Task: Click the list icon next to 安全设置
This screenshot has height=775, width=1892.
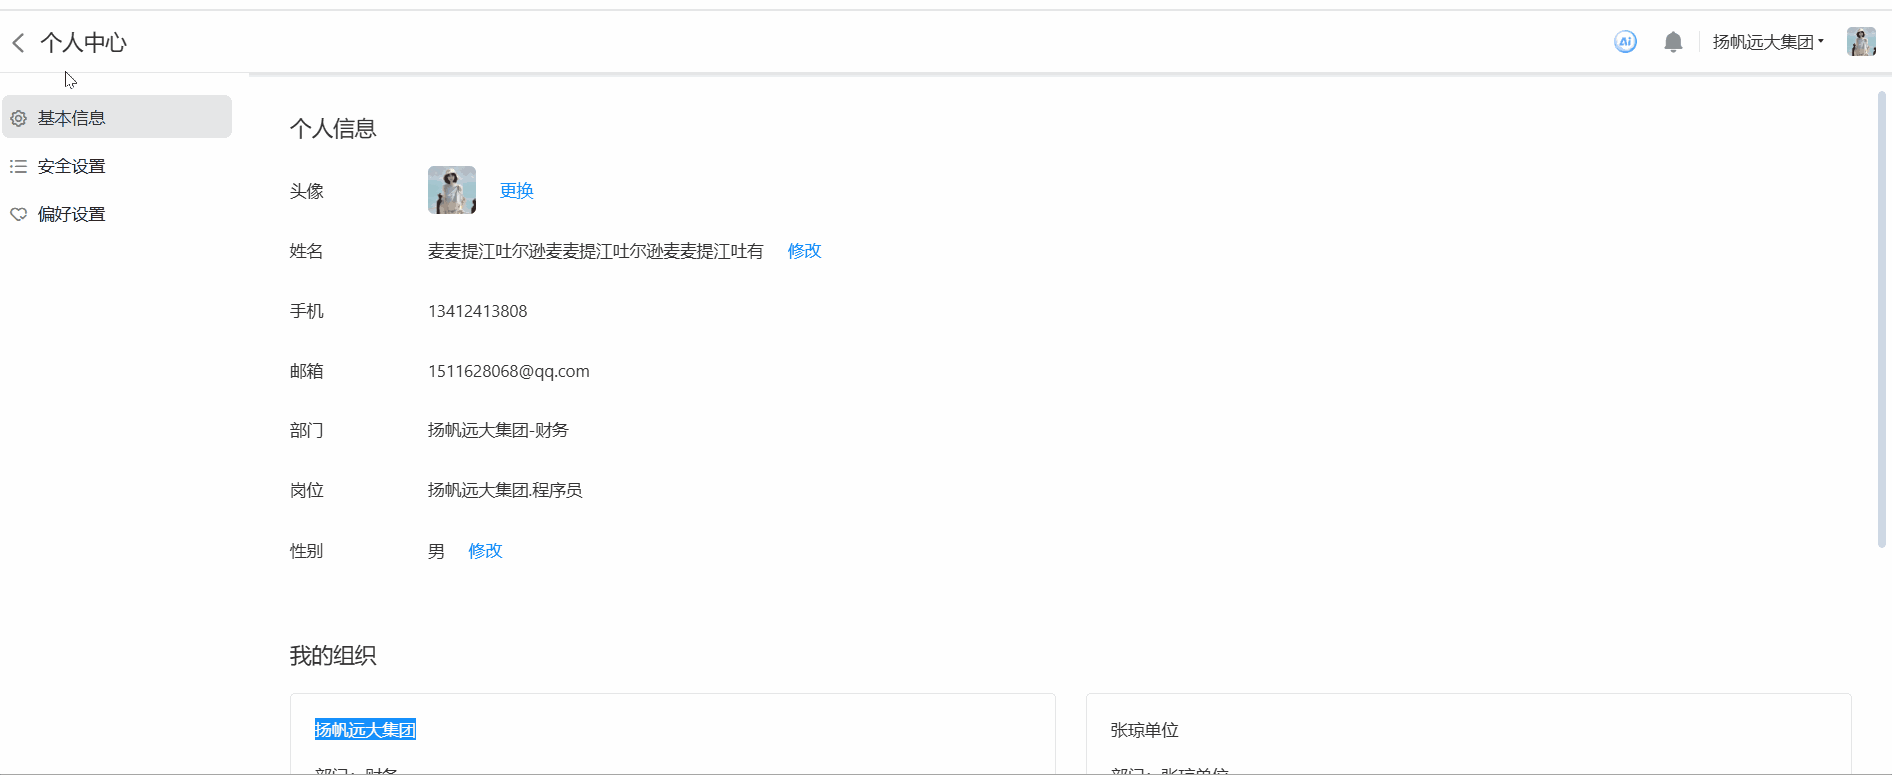Action: pyautogui.click(x=18, y=166)
